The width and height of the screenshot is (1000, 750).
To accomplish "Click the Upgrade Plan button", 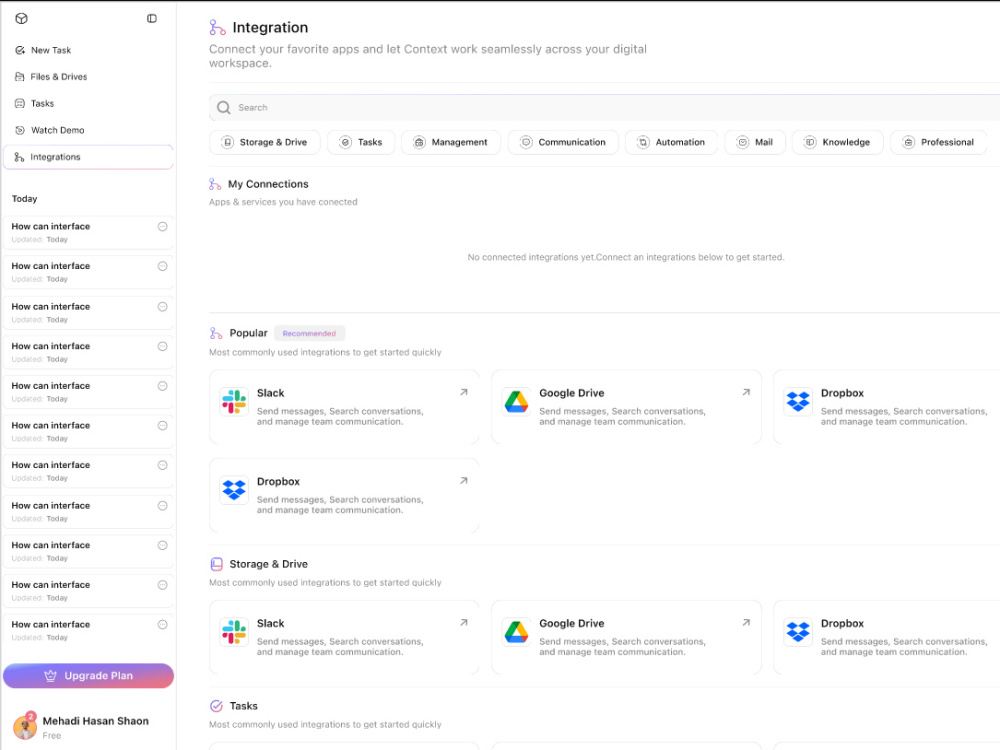I will pos(88,676).
